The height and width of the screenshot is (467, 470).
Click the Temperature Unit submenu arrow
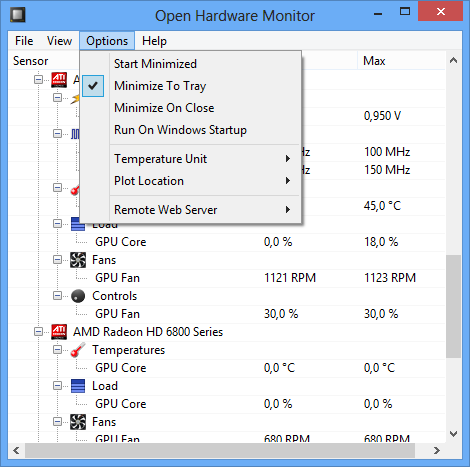pos(288,159)
